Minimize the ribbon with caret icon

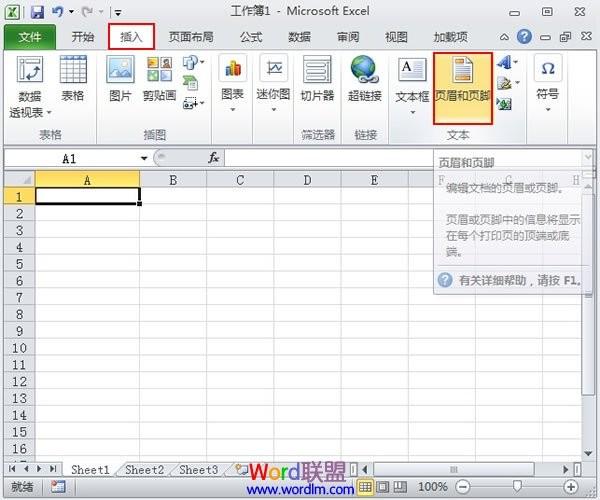pyautogui.click(x=504, y=37)
